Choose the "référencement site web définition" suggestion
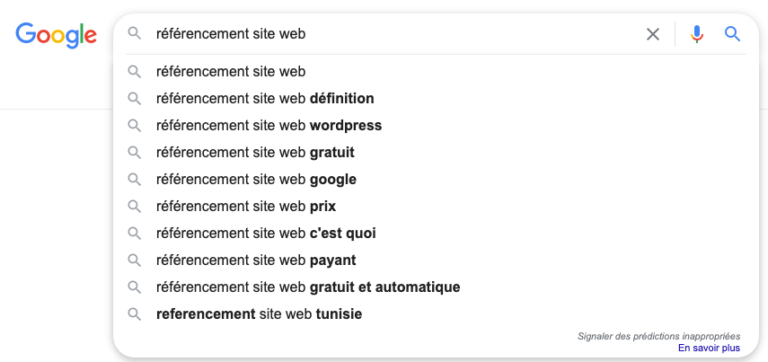768x362 pixels. (436, 99)
